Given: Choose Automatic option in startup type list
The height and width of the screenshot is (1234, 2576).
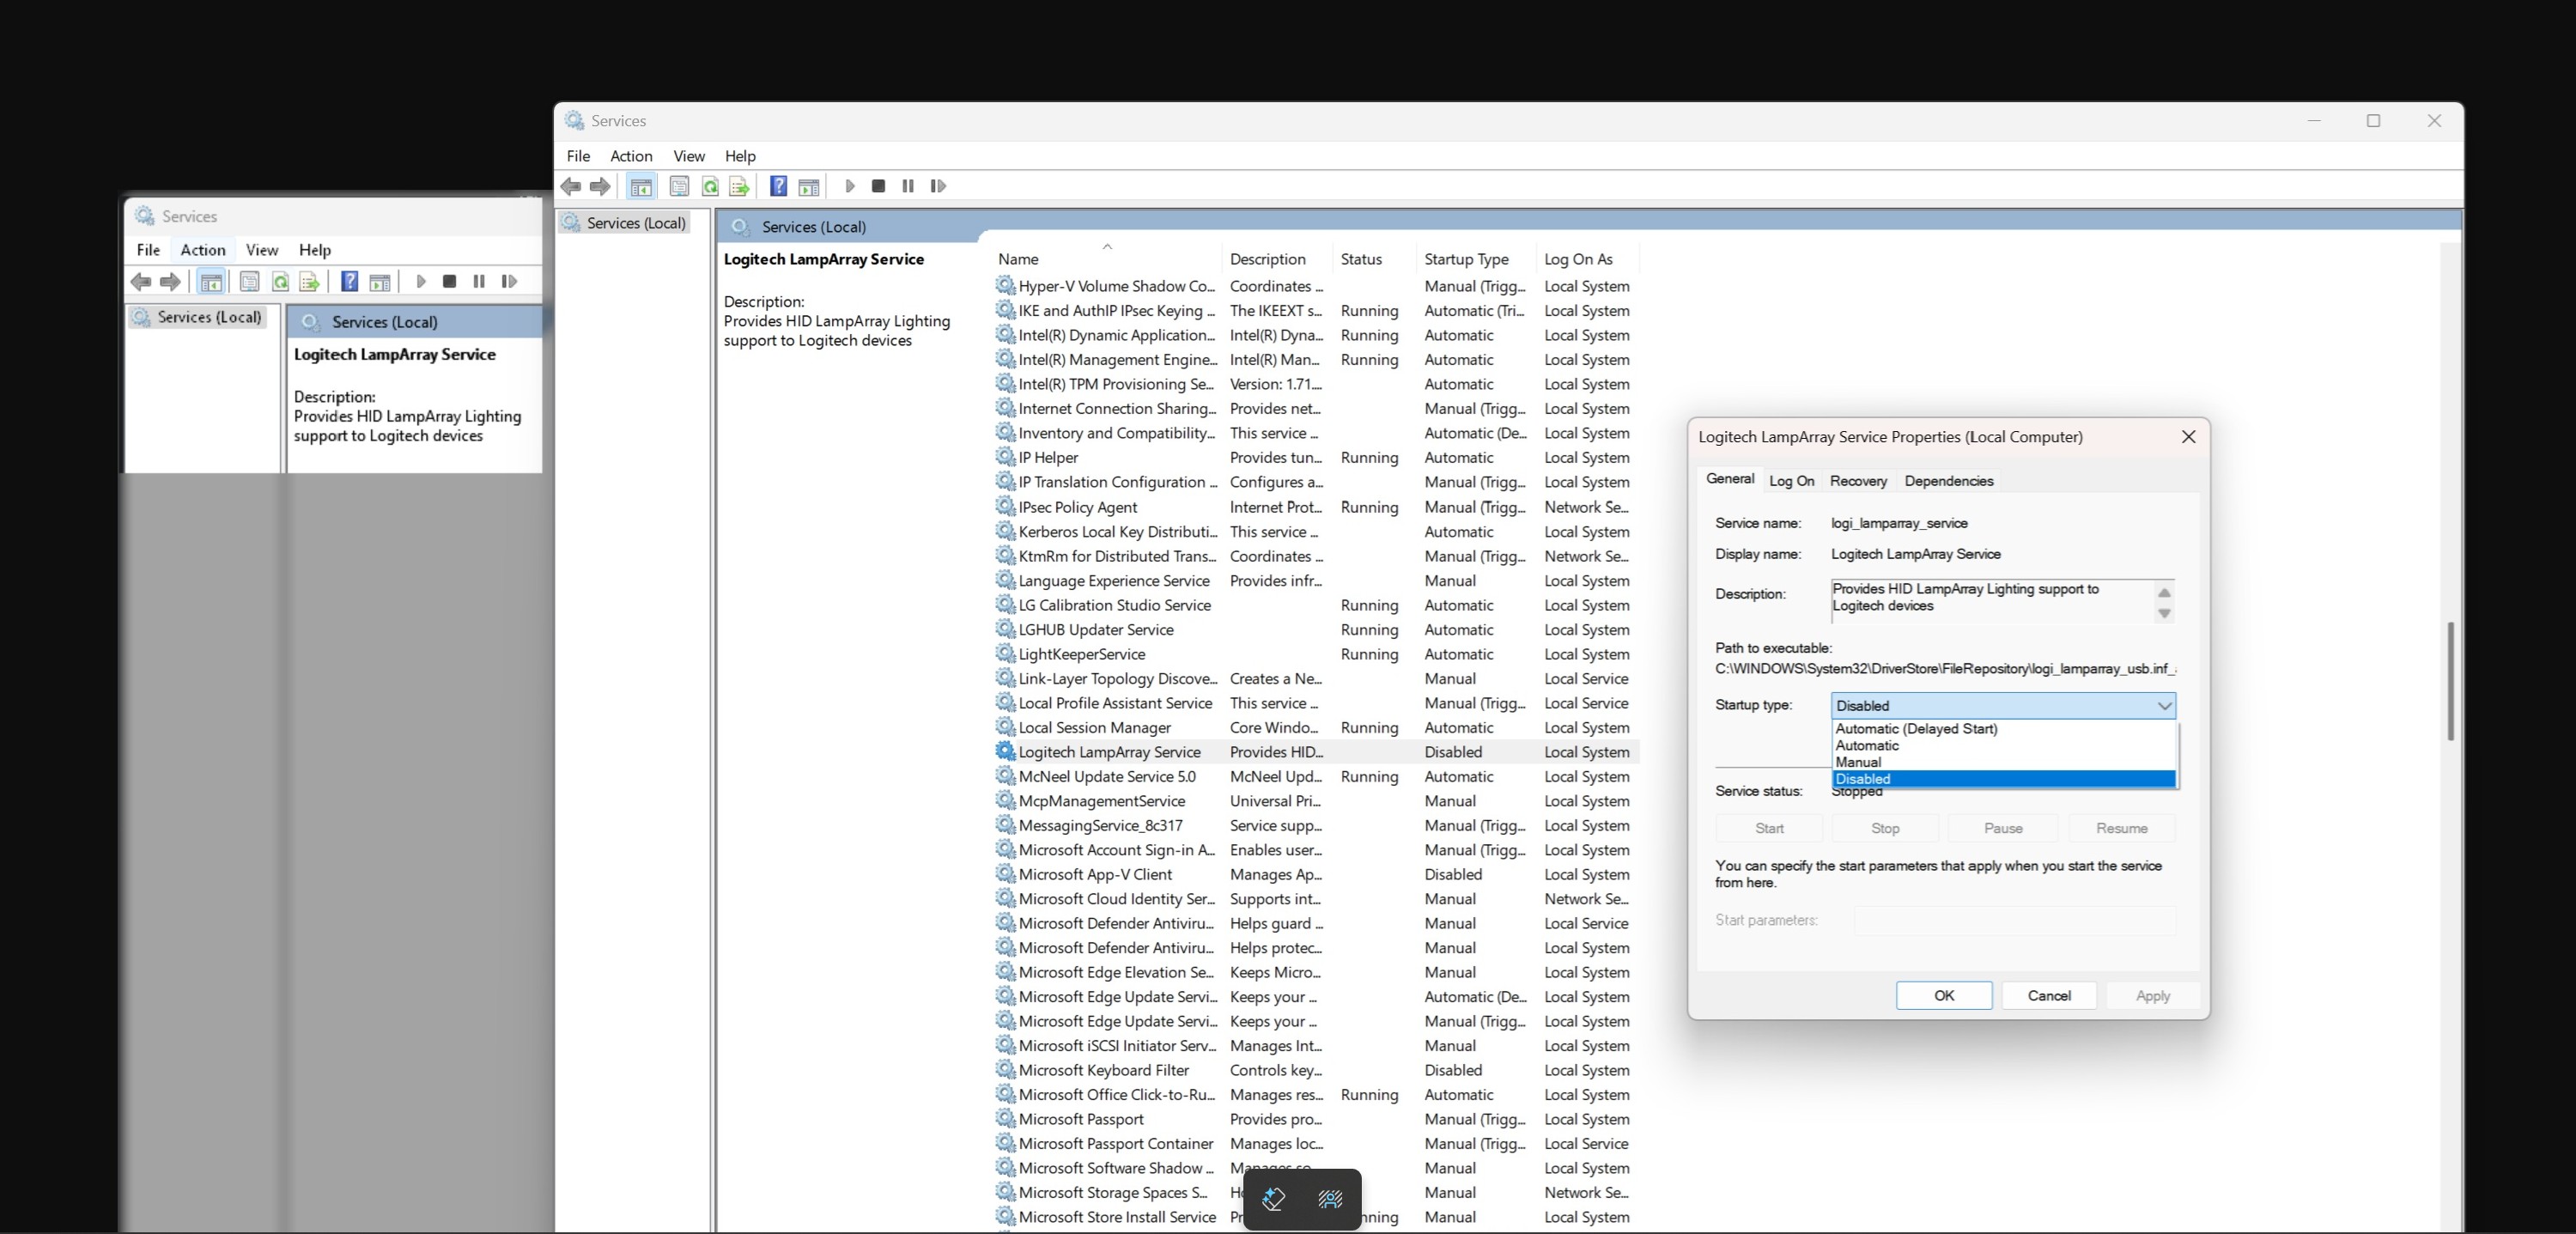Looking at the screenshot, I should (x=2003, y=745).
